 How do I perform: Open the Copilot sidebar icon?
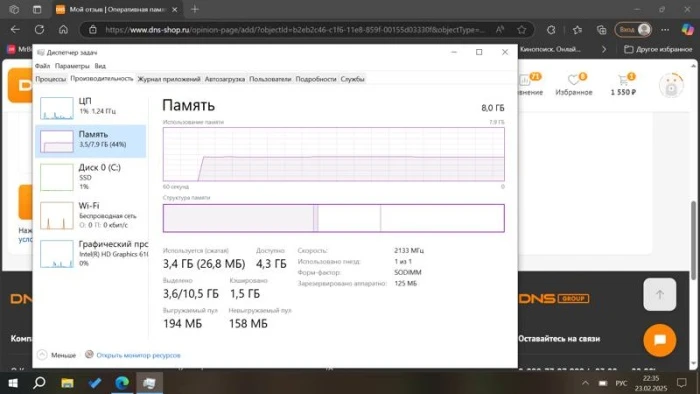688,30
